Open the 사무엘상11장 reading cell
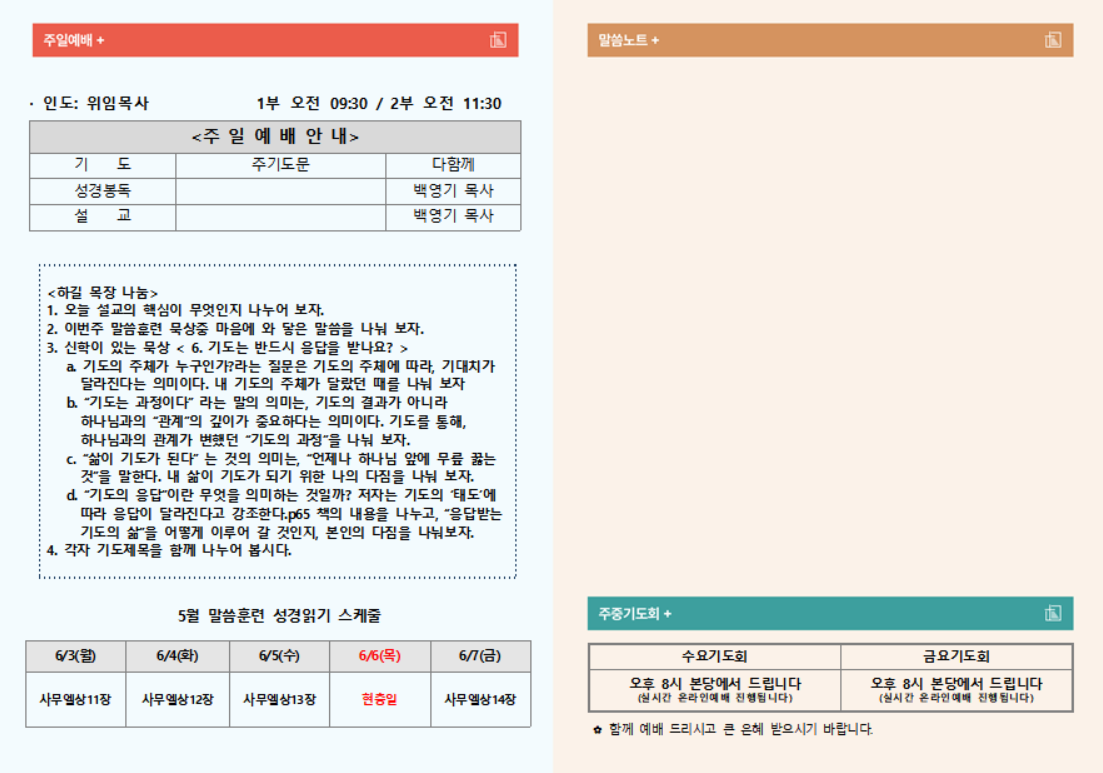Viewport: 1103px width, 773px height. point(77,699)
